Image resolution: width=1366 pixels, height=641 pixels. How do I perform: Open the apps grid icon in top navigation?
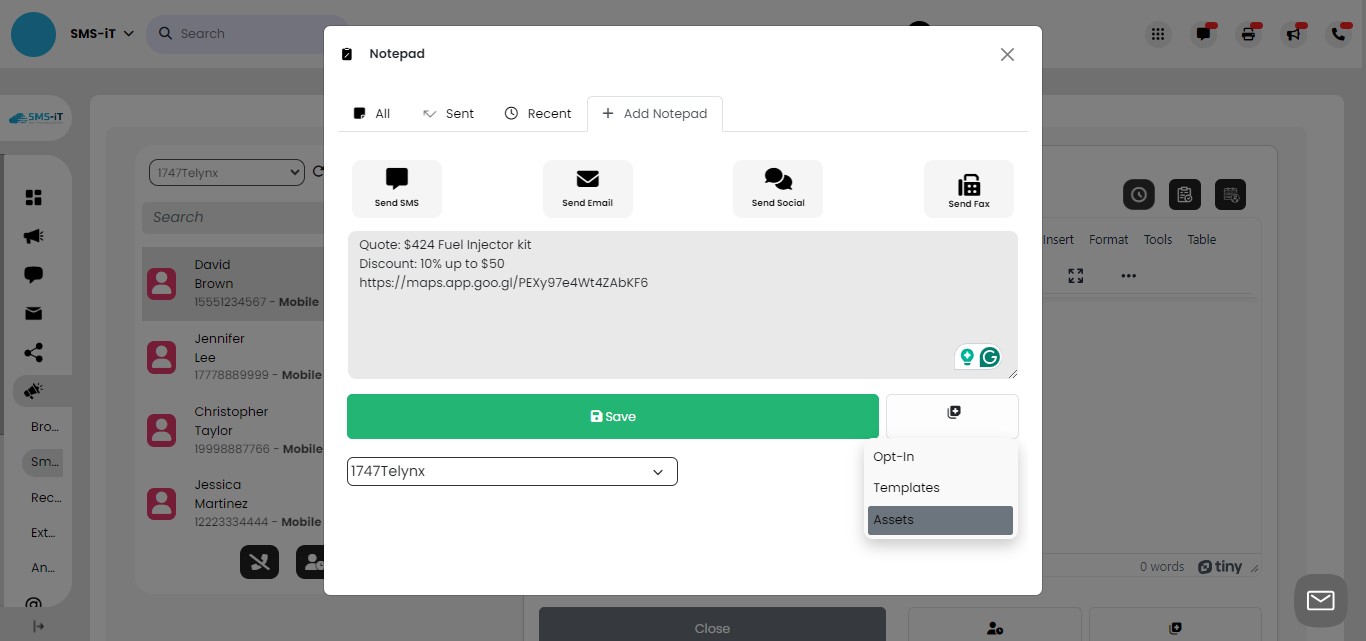click(1157, 33)
